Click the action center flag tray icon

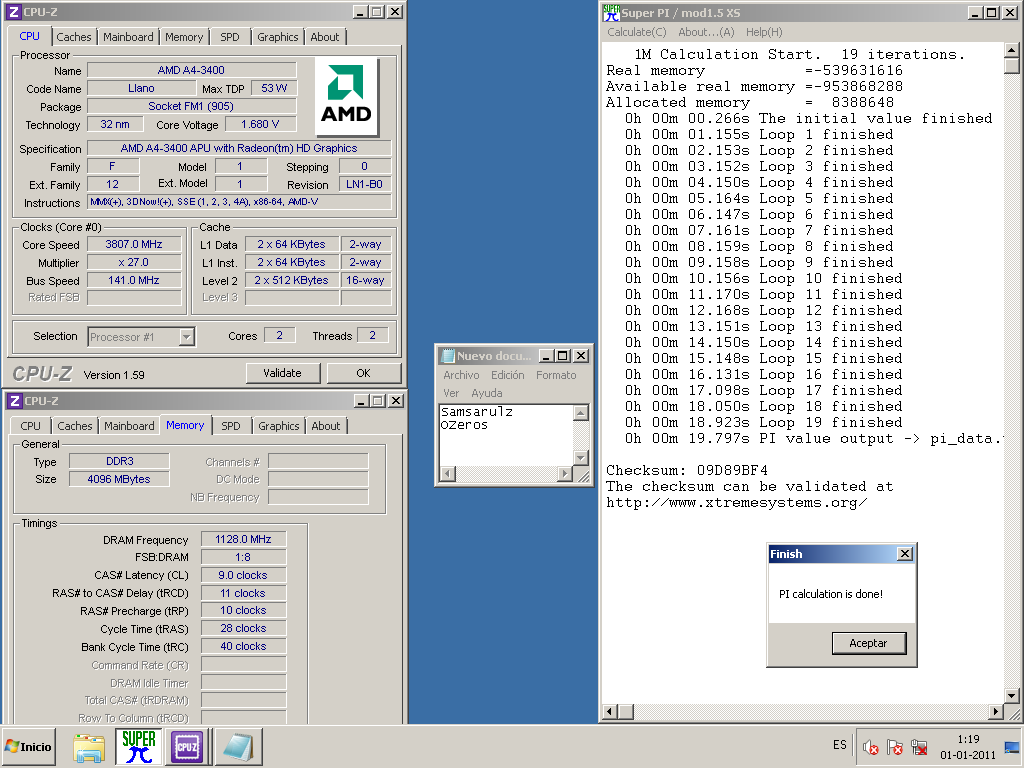[x=895, y=746]
